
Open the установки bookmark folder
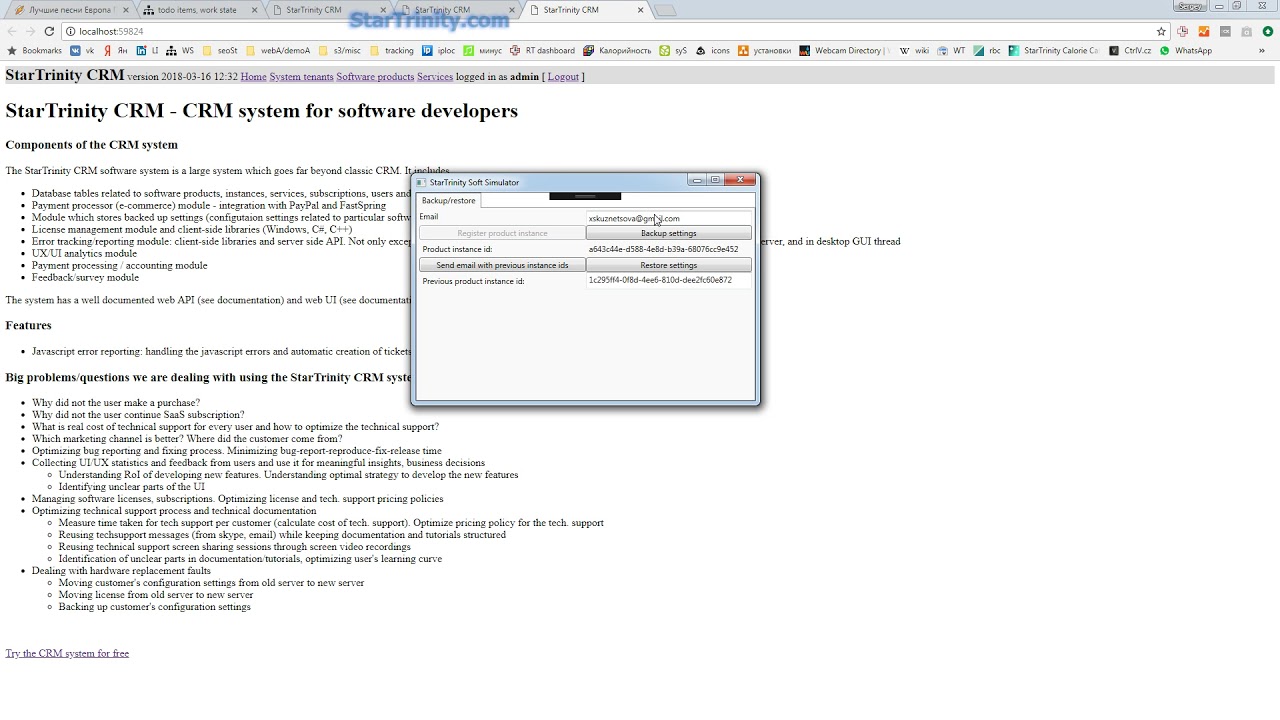[x=764, y=51]
